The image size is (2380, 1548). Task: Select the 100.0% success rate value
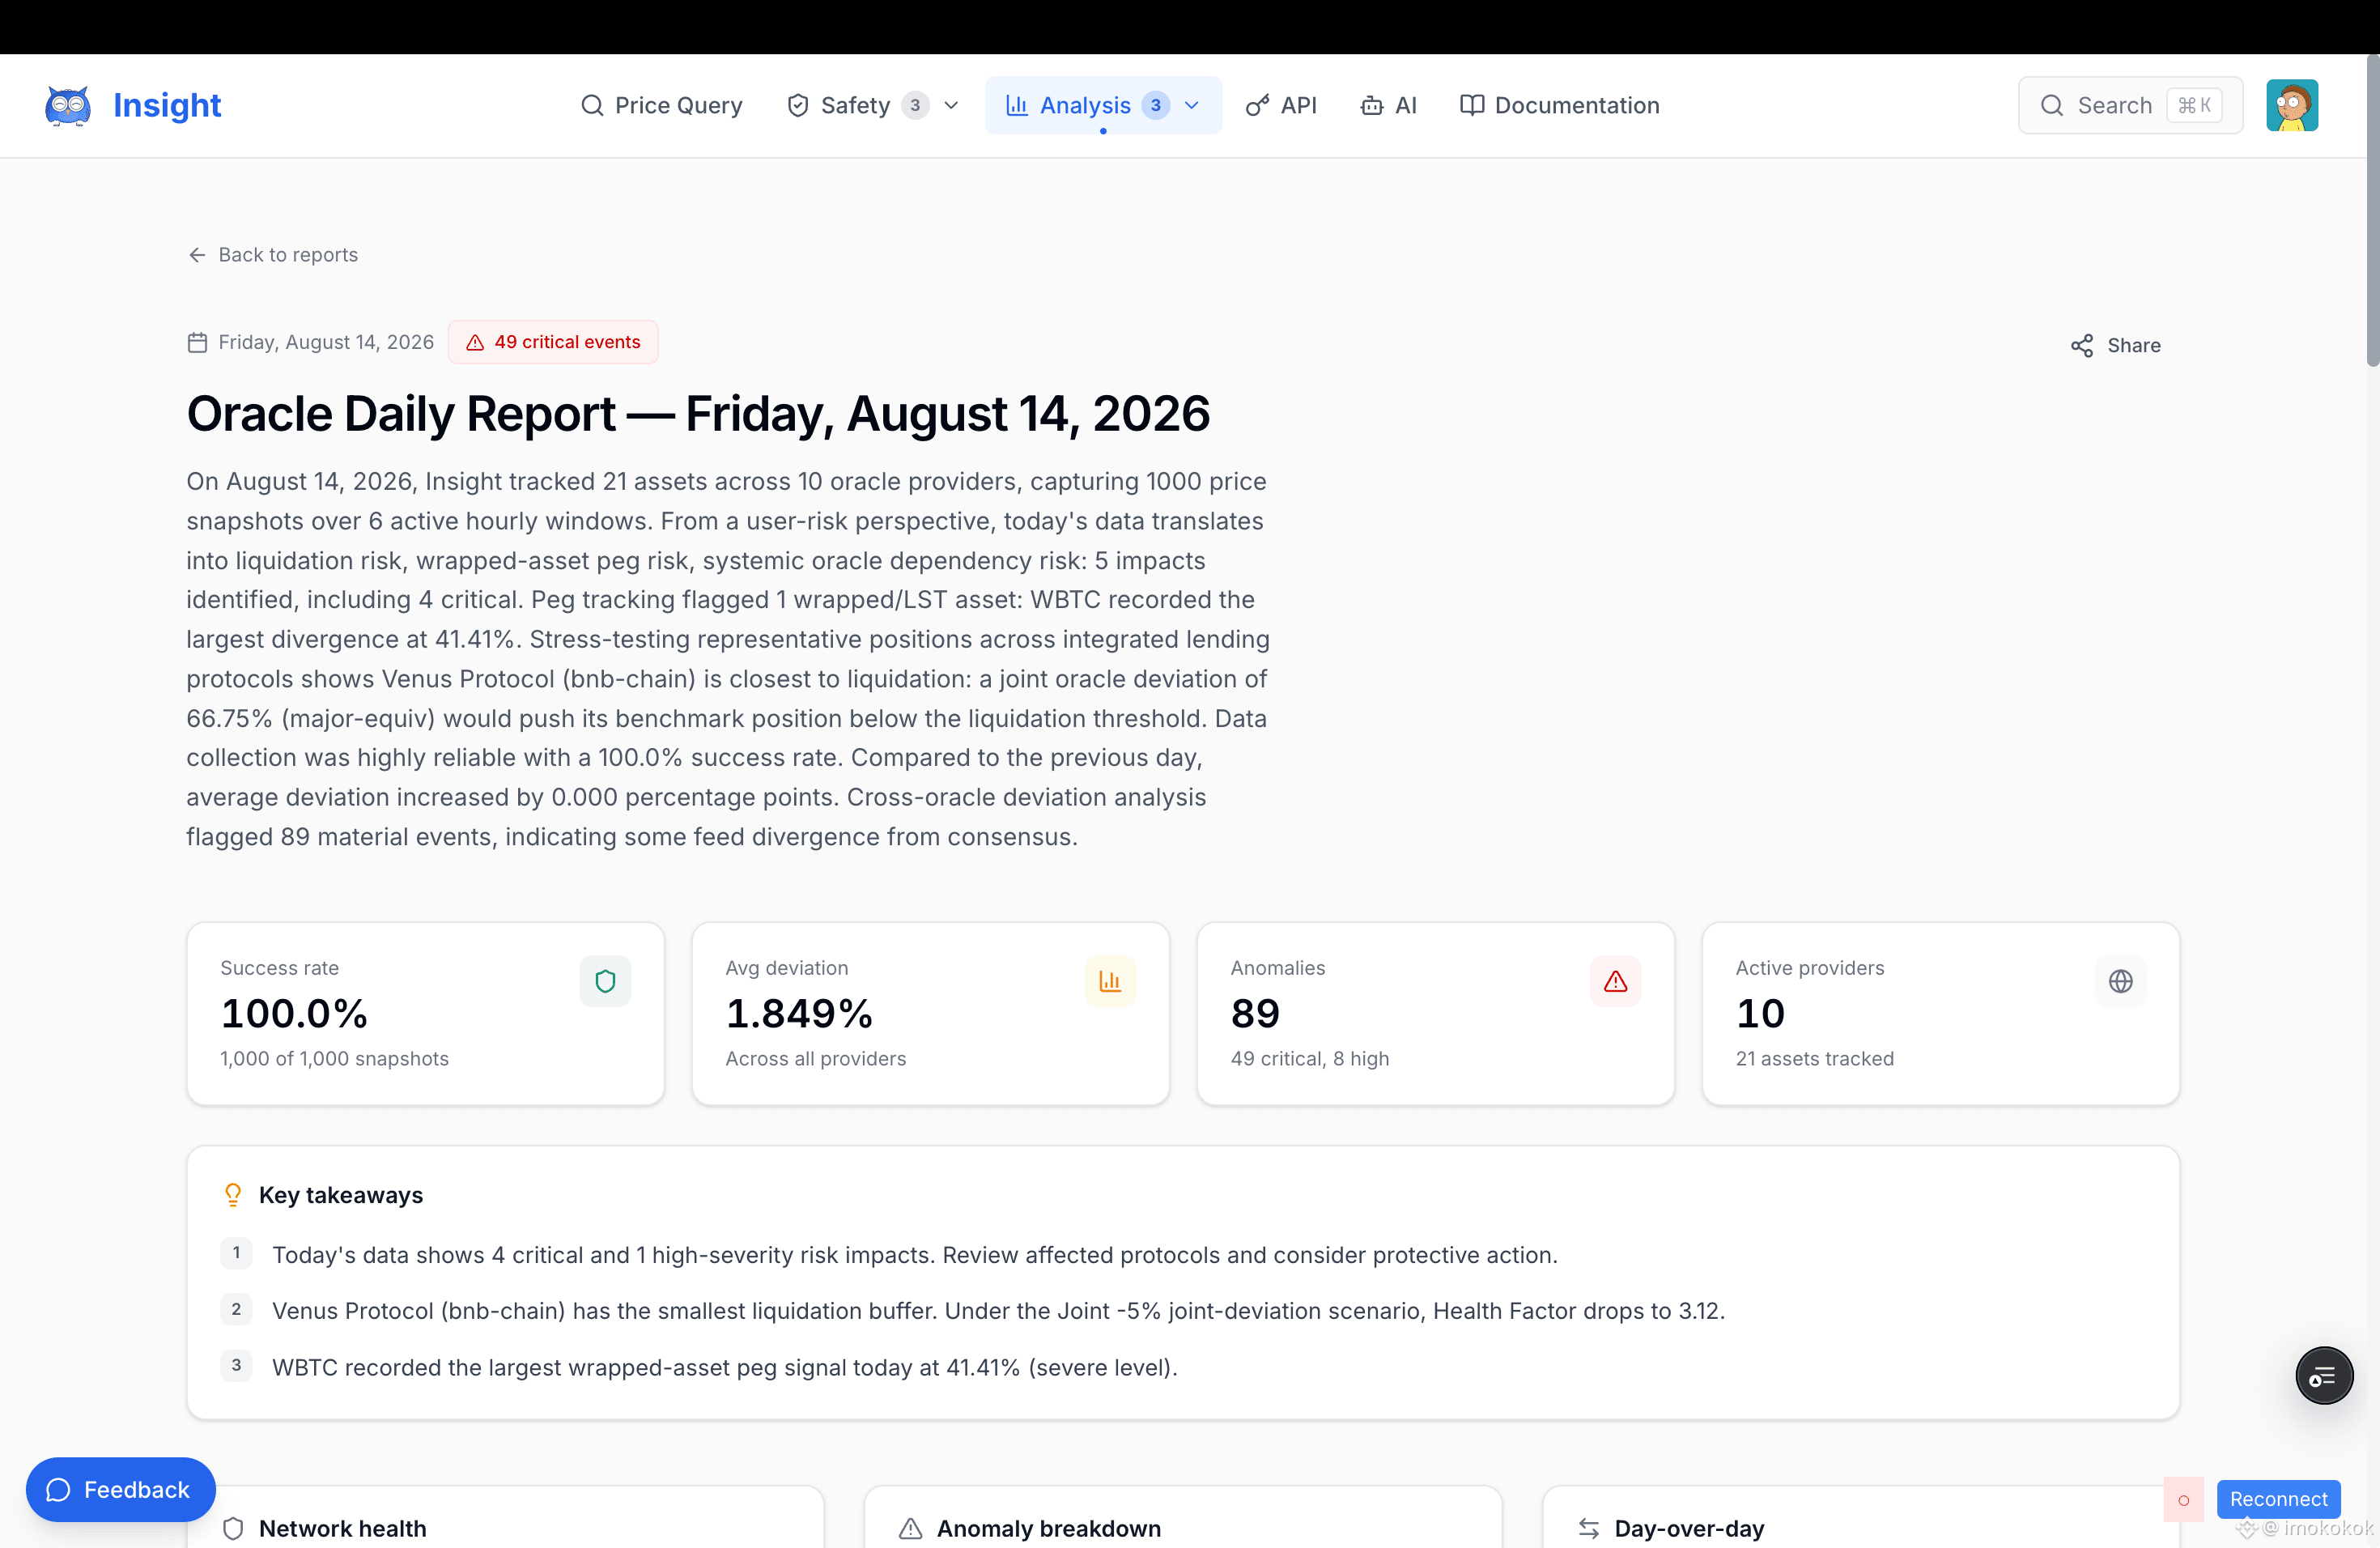click(x=294, y=1013)
